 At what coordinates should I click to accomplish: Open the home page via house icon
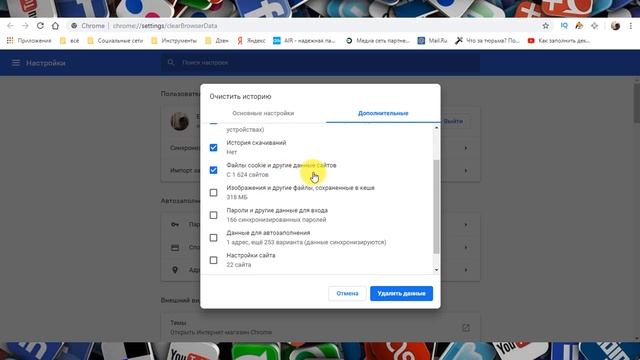[x=55, y=26]
